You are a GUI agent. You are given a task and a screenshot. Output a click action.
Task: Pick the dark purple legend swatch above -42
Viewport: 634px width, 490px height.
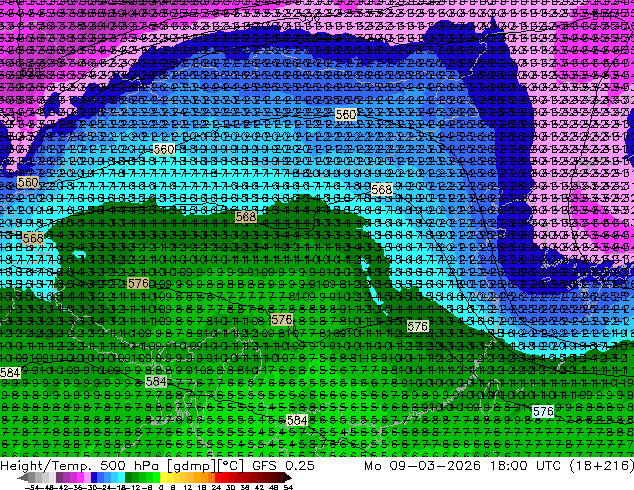pos(59,478)
